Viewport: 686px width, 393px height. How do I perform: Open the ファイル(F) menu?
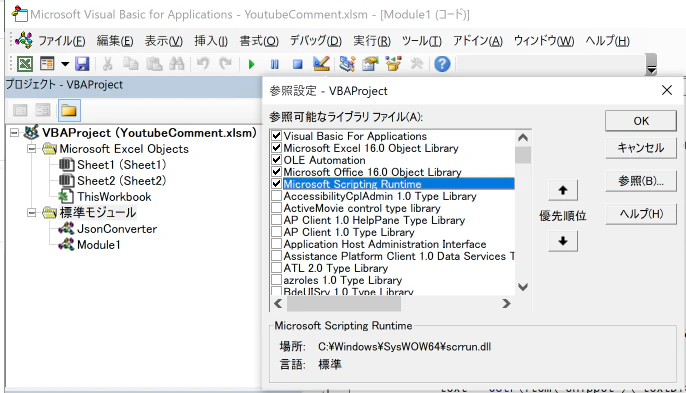pyautogui.click(x=62, y=41)
